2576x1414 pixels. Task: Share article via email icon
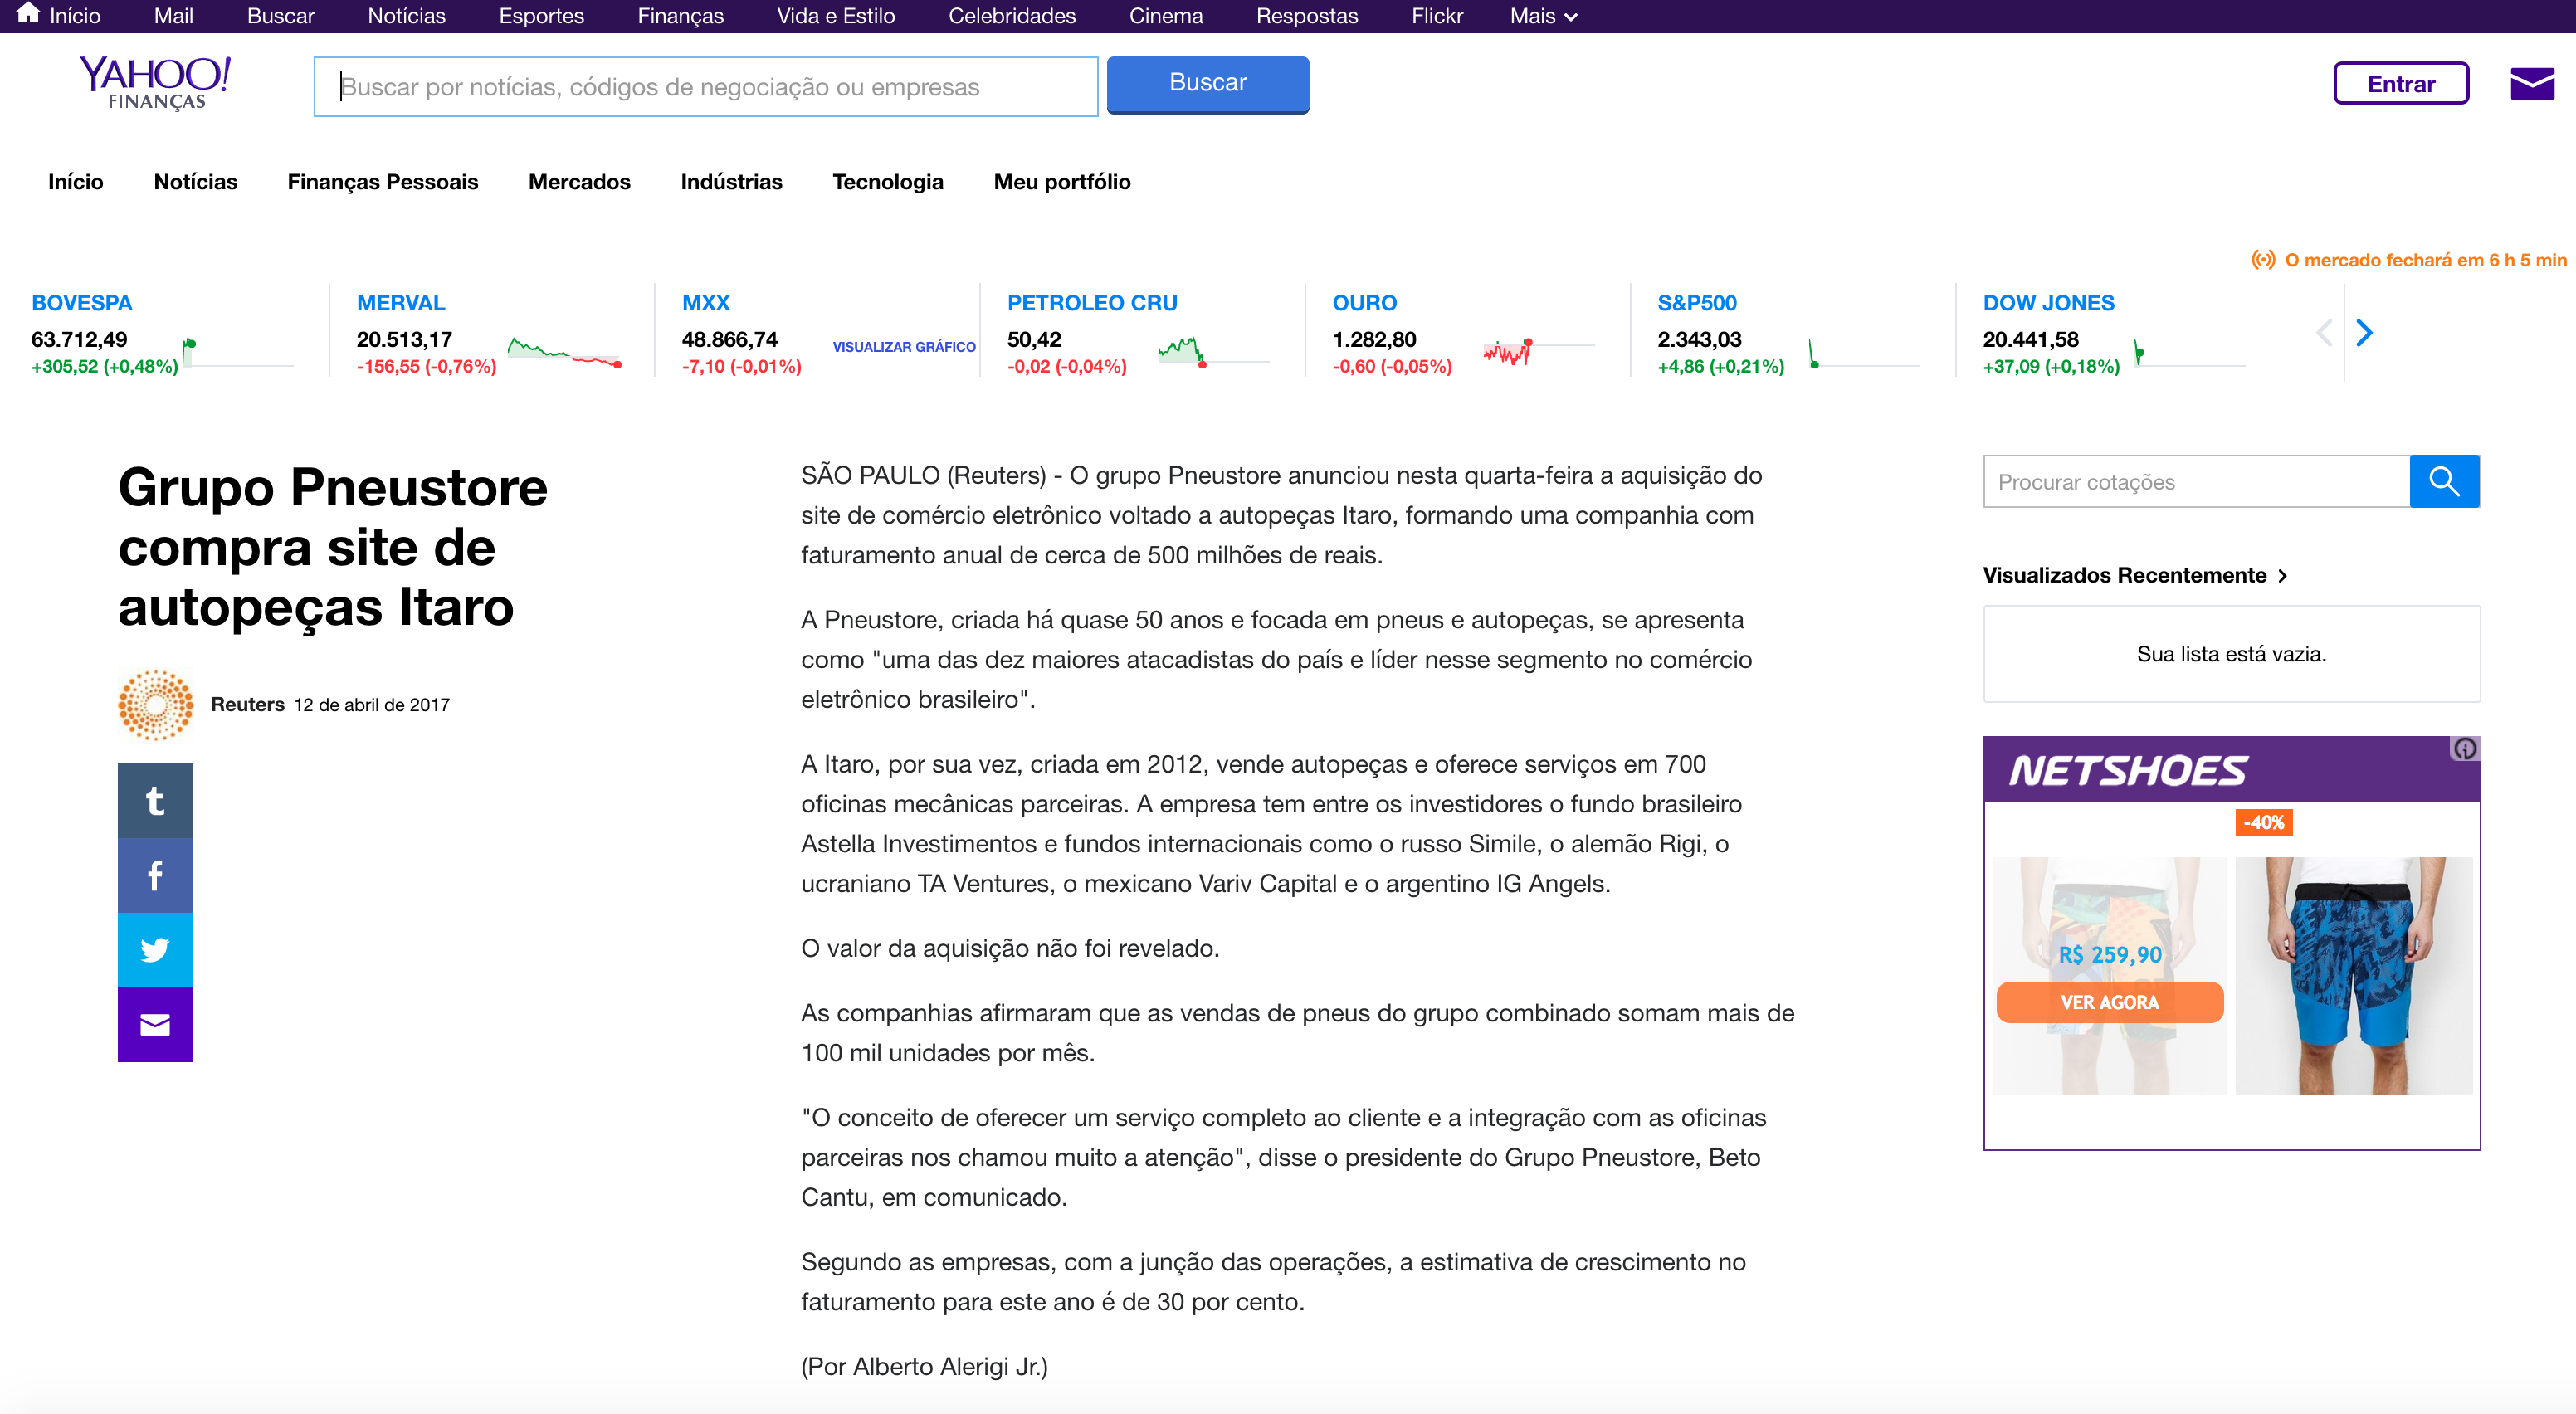(155, 1024)
